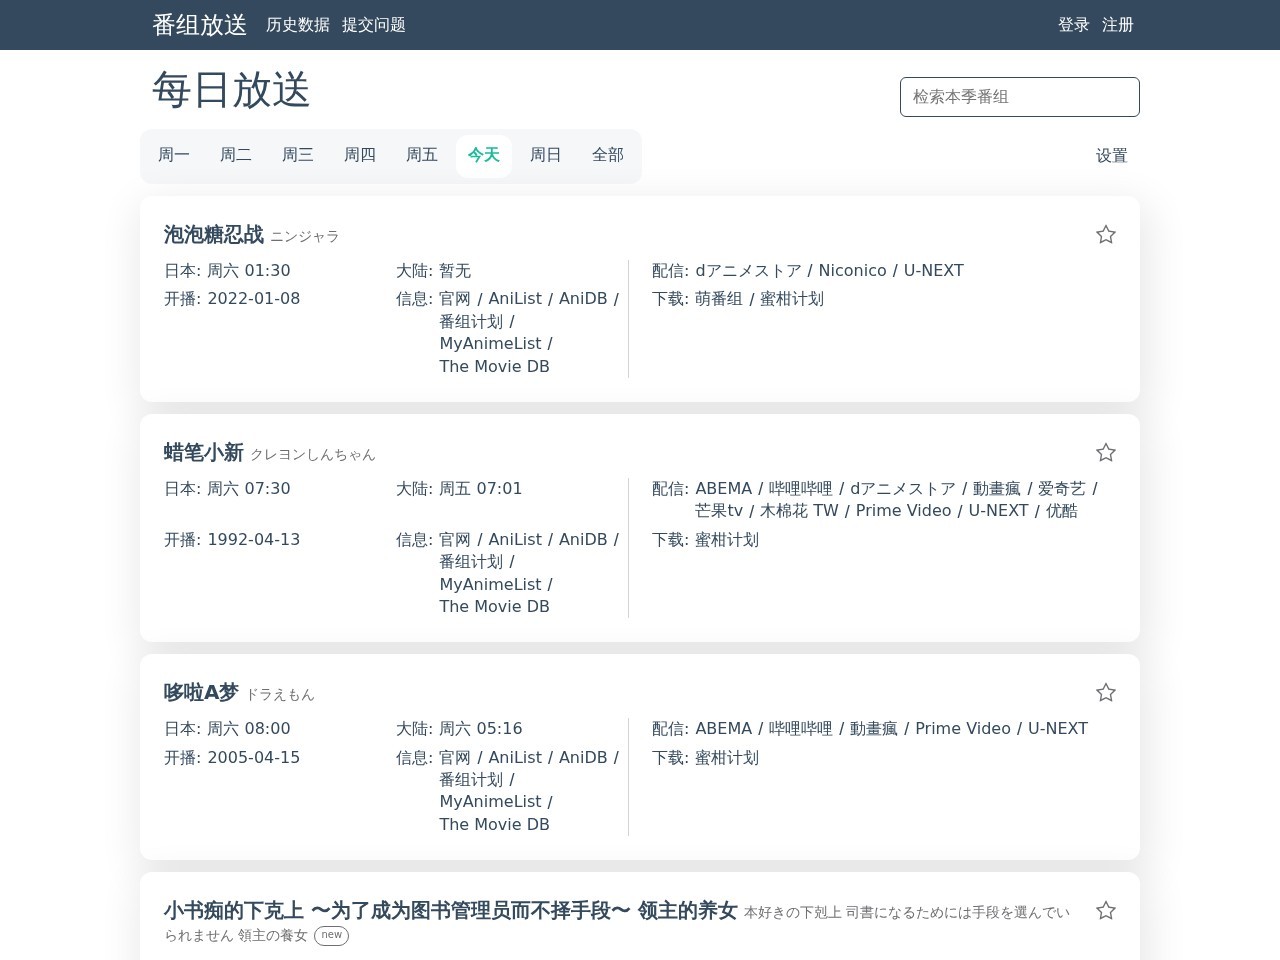Open 哆啦A梦 on MyAnimeList
The height and width of the screenshot is (960, 1280).
[489, 801]
